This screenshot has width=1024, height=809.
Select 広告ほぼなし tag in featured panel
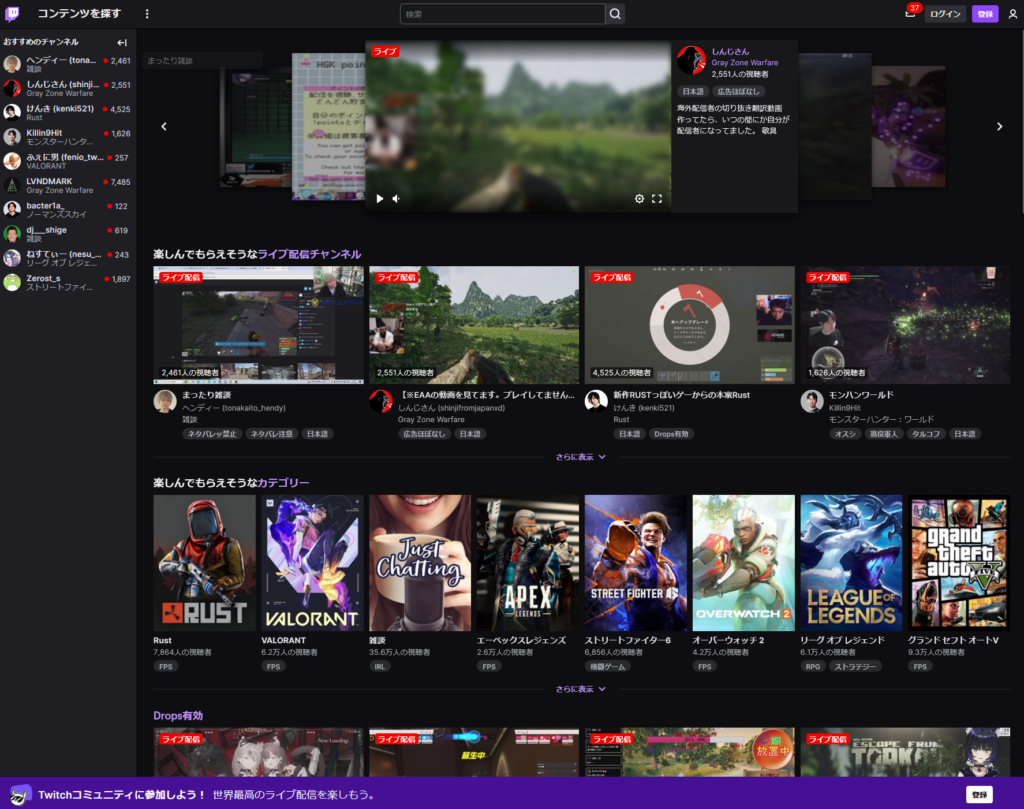[x=738, y=91]
